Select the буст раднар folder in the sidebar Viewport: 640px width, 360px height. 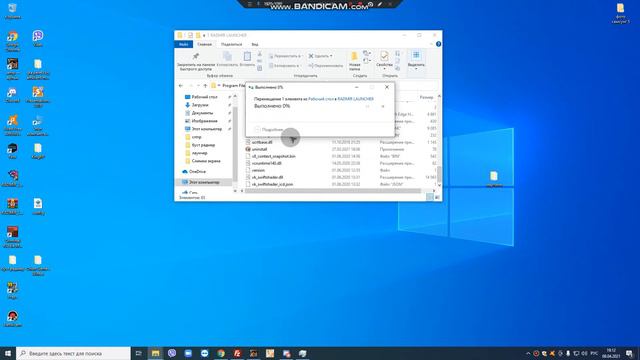point(203,145)
